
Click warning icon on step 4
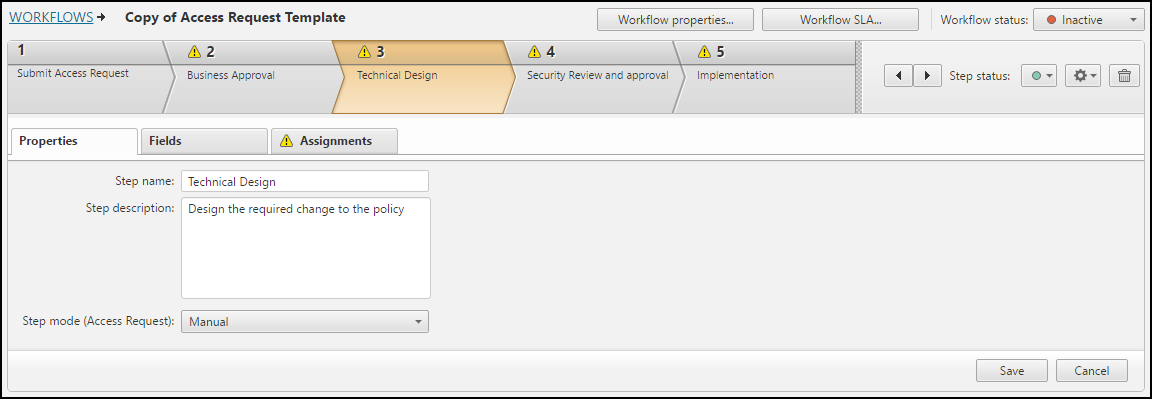[x=534, y=51]
